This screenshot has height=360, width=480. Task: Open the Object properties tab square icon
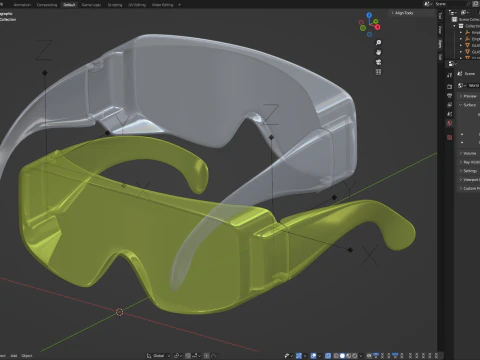[x=449, y=137]
